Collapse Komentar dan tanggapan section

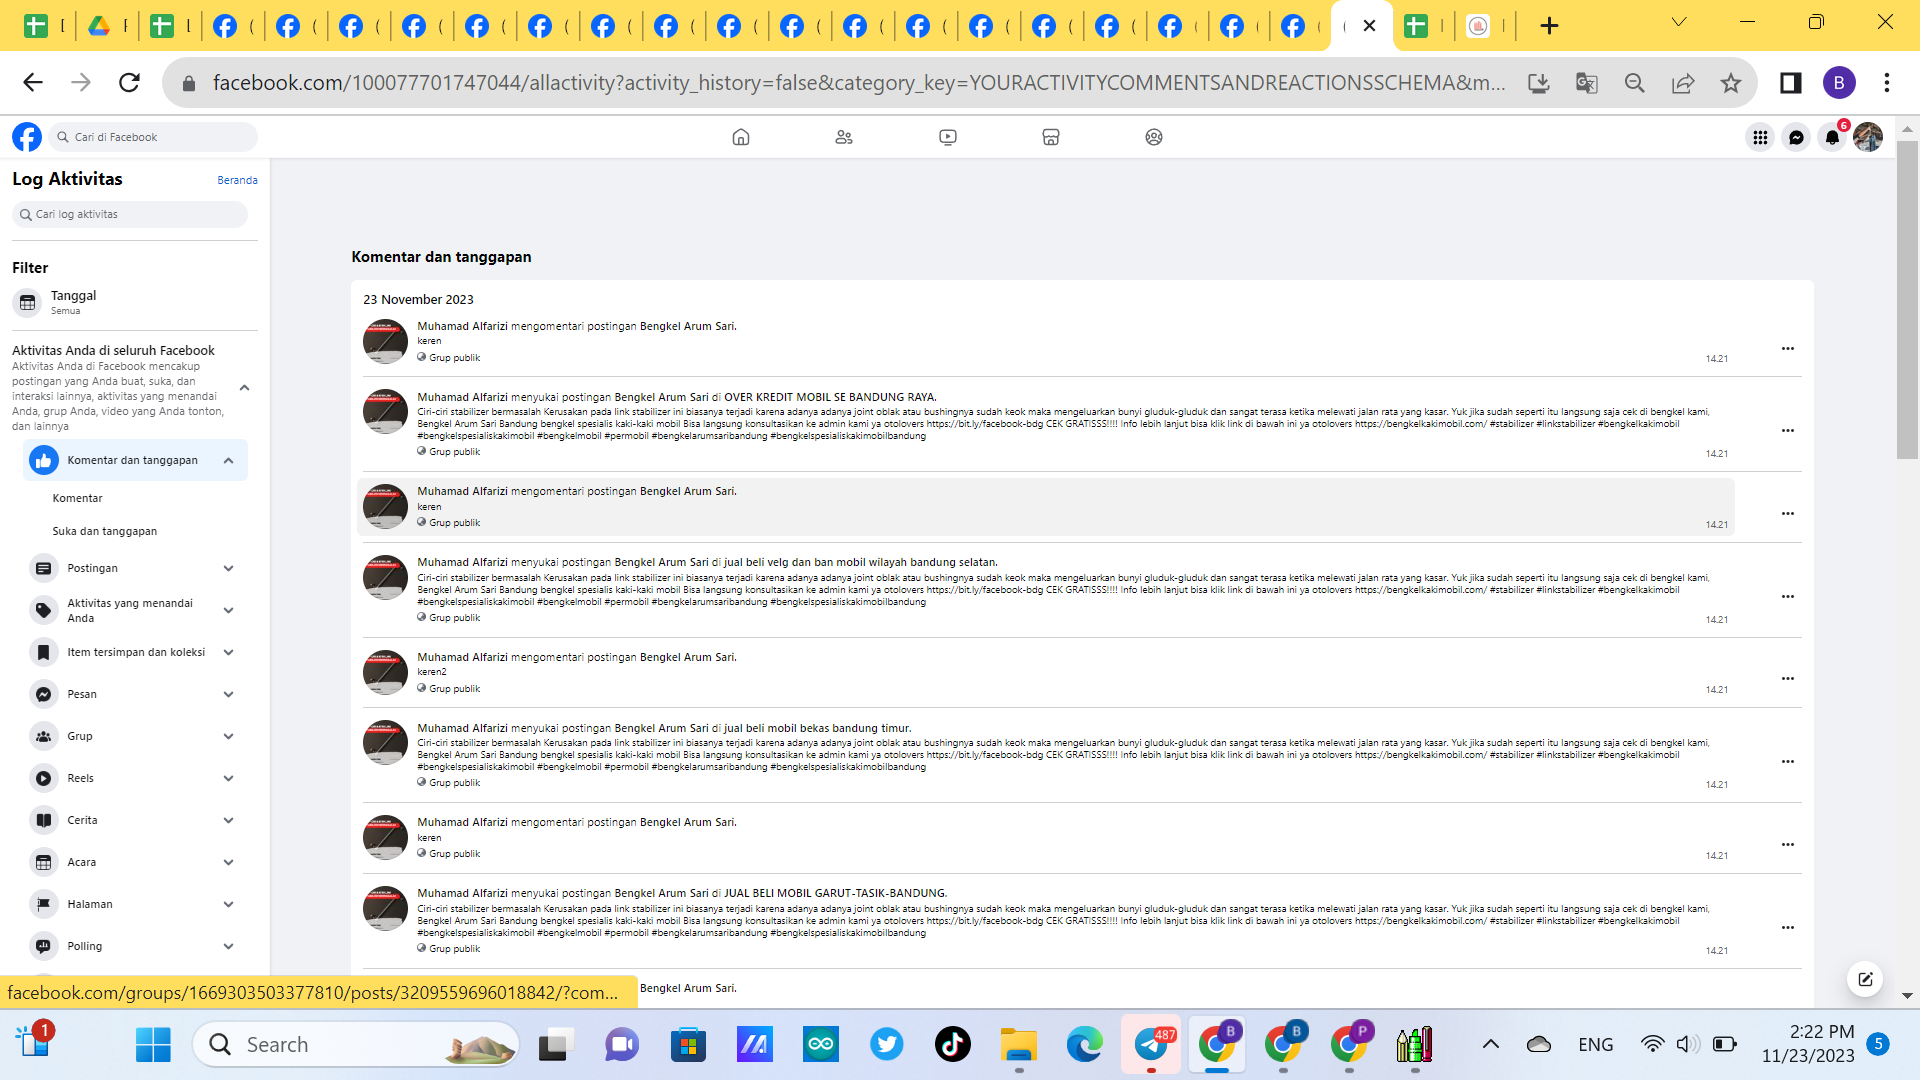tap(229, 461)
